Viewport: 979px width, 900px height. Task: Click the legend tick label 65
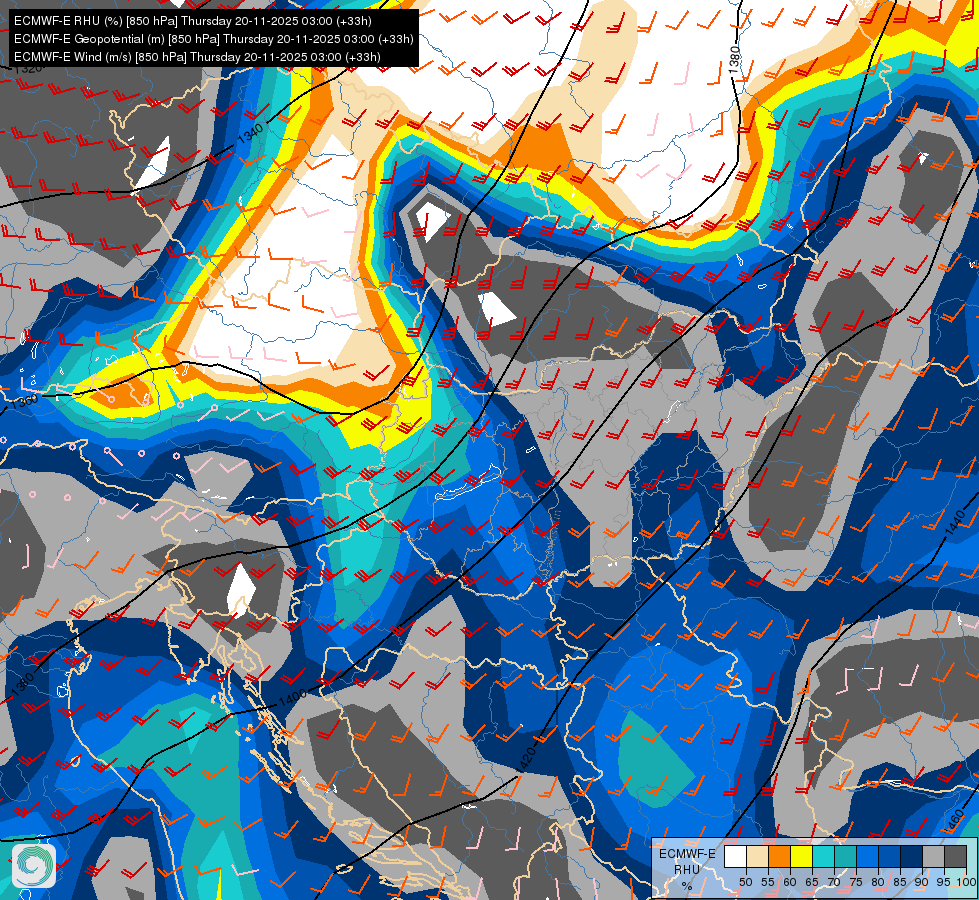pyautogui.click(x=812, y=882)
